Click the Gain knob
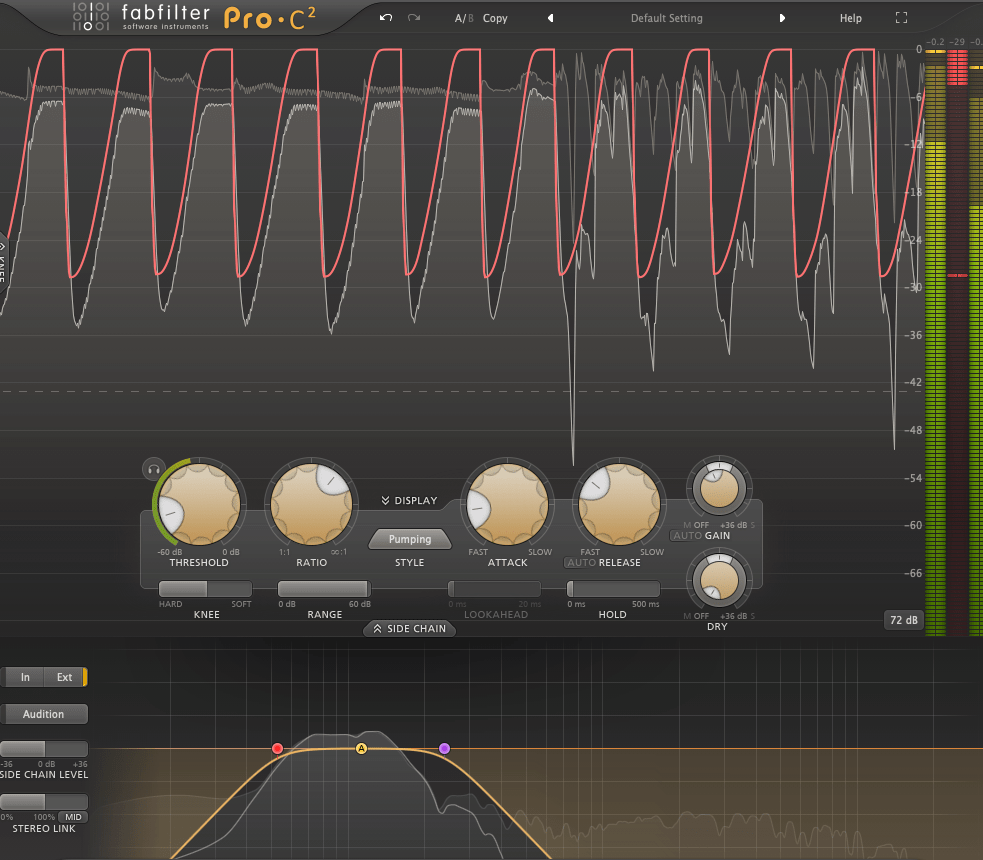The height and width of the screenshot is (860, 983). point(719,489)
